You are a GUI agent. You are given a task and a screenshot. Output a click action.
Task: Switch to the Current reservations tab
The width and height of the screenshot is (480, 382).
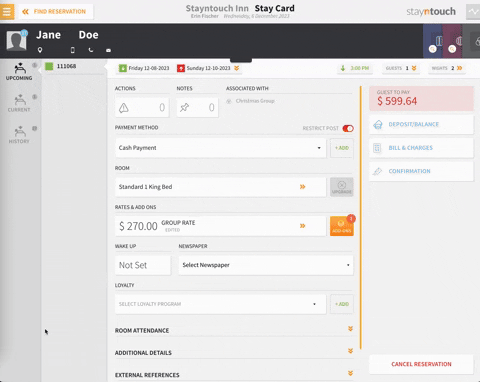pyautogui.click(x=19, y=103)
